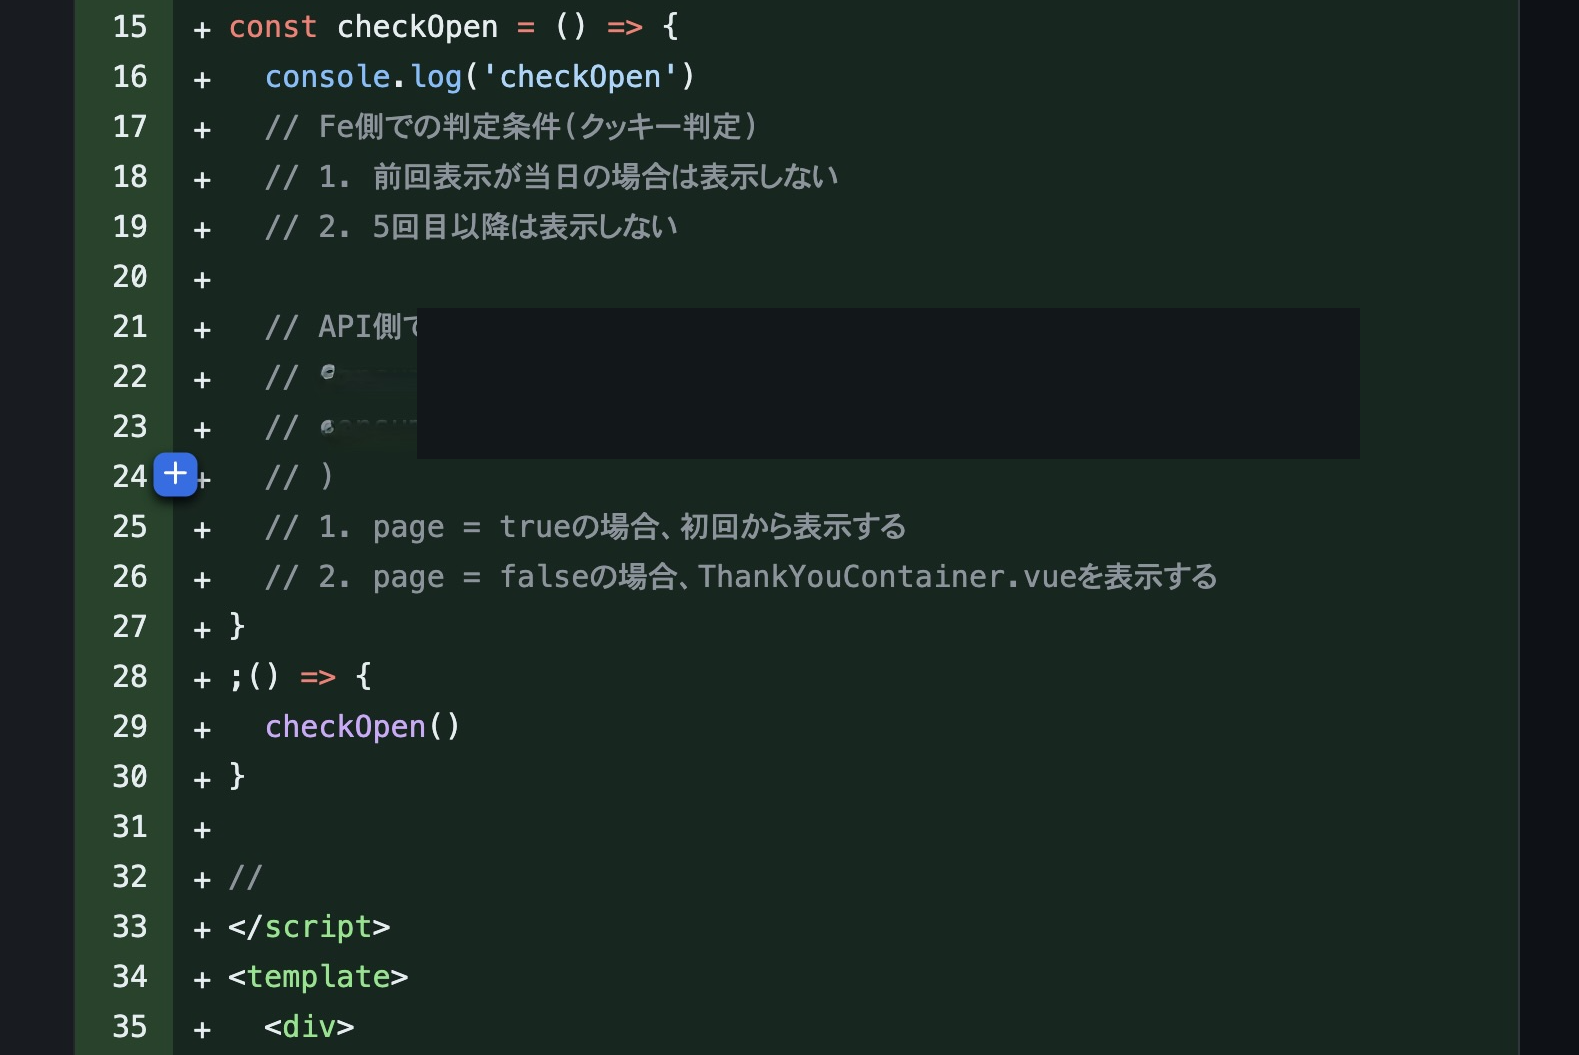This screenshot has width=1579, height=1055.
Task: Click the 'page = true' comment line
Action: [x=585, y=527]
